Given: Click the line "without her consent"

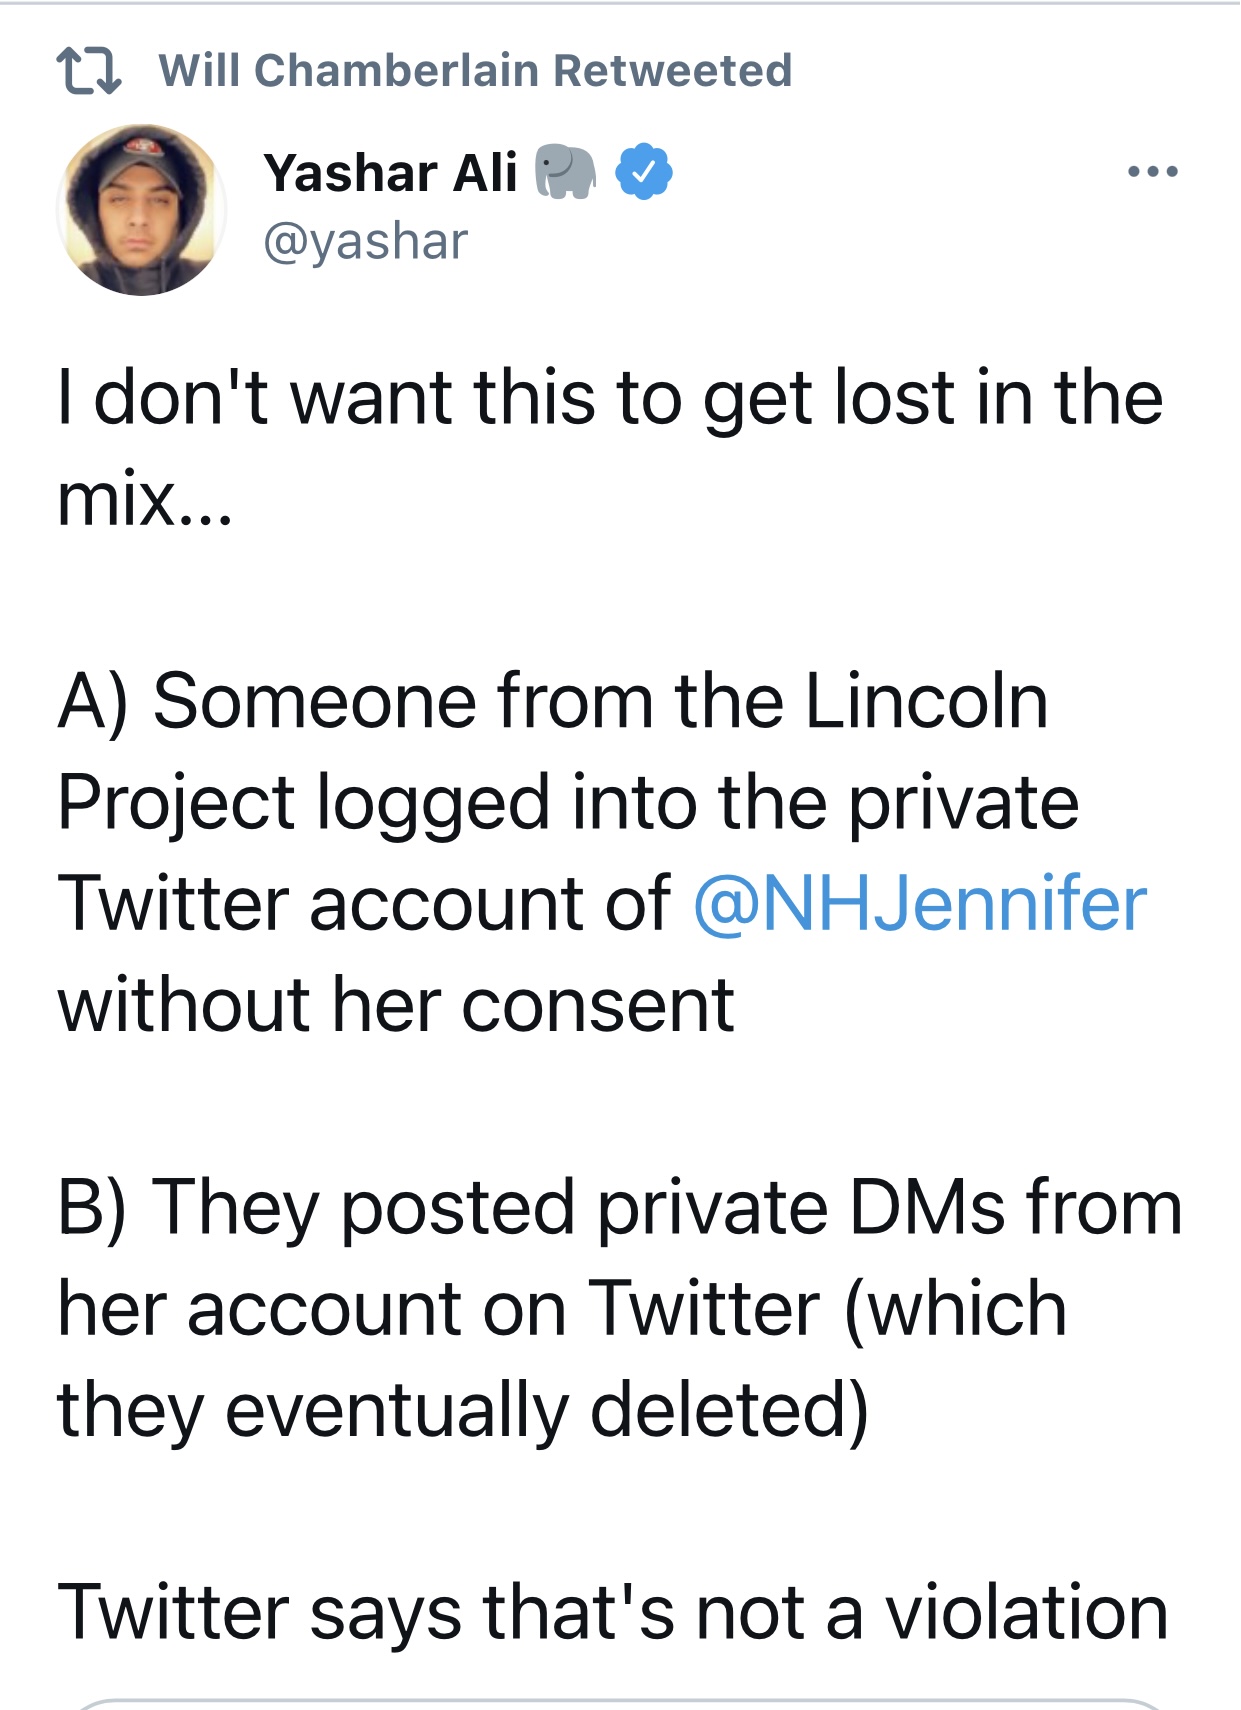Looking at the screenshot, I should (x=396, y=1005).
